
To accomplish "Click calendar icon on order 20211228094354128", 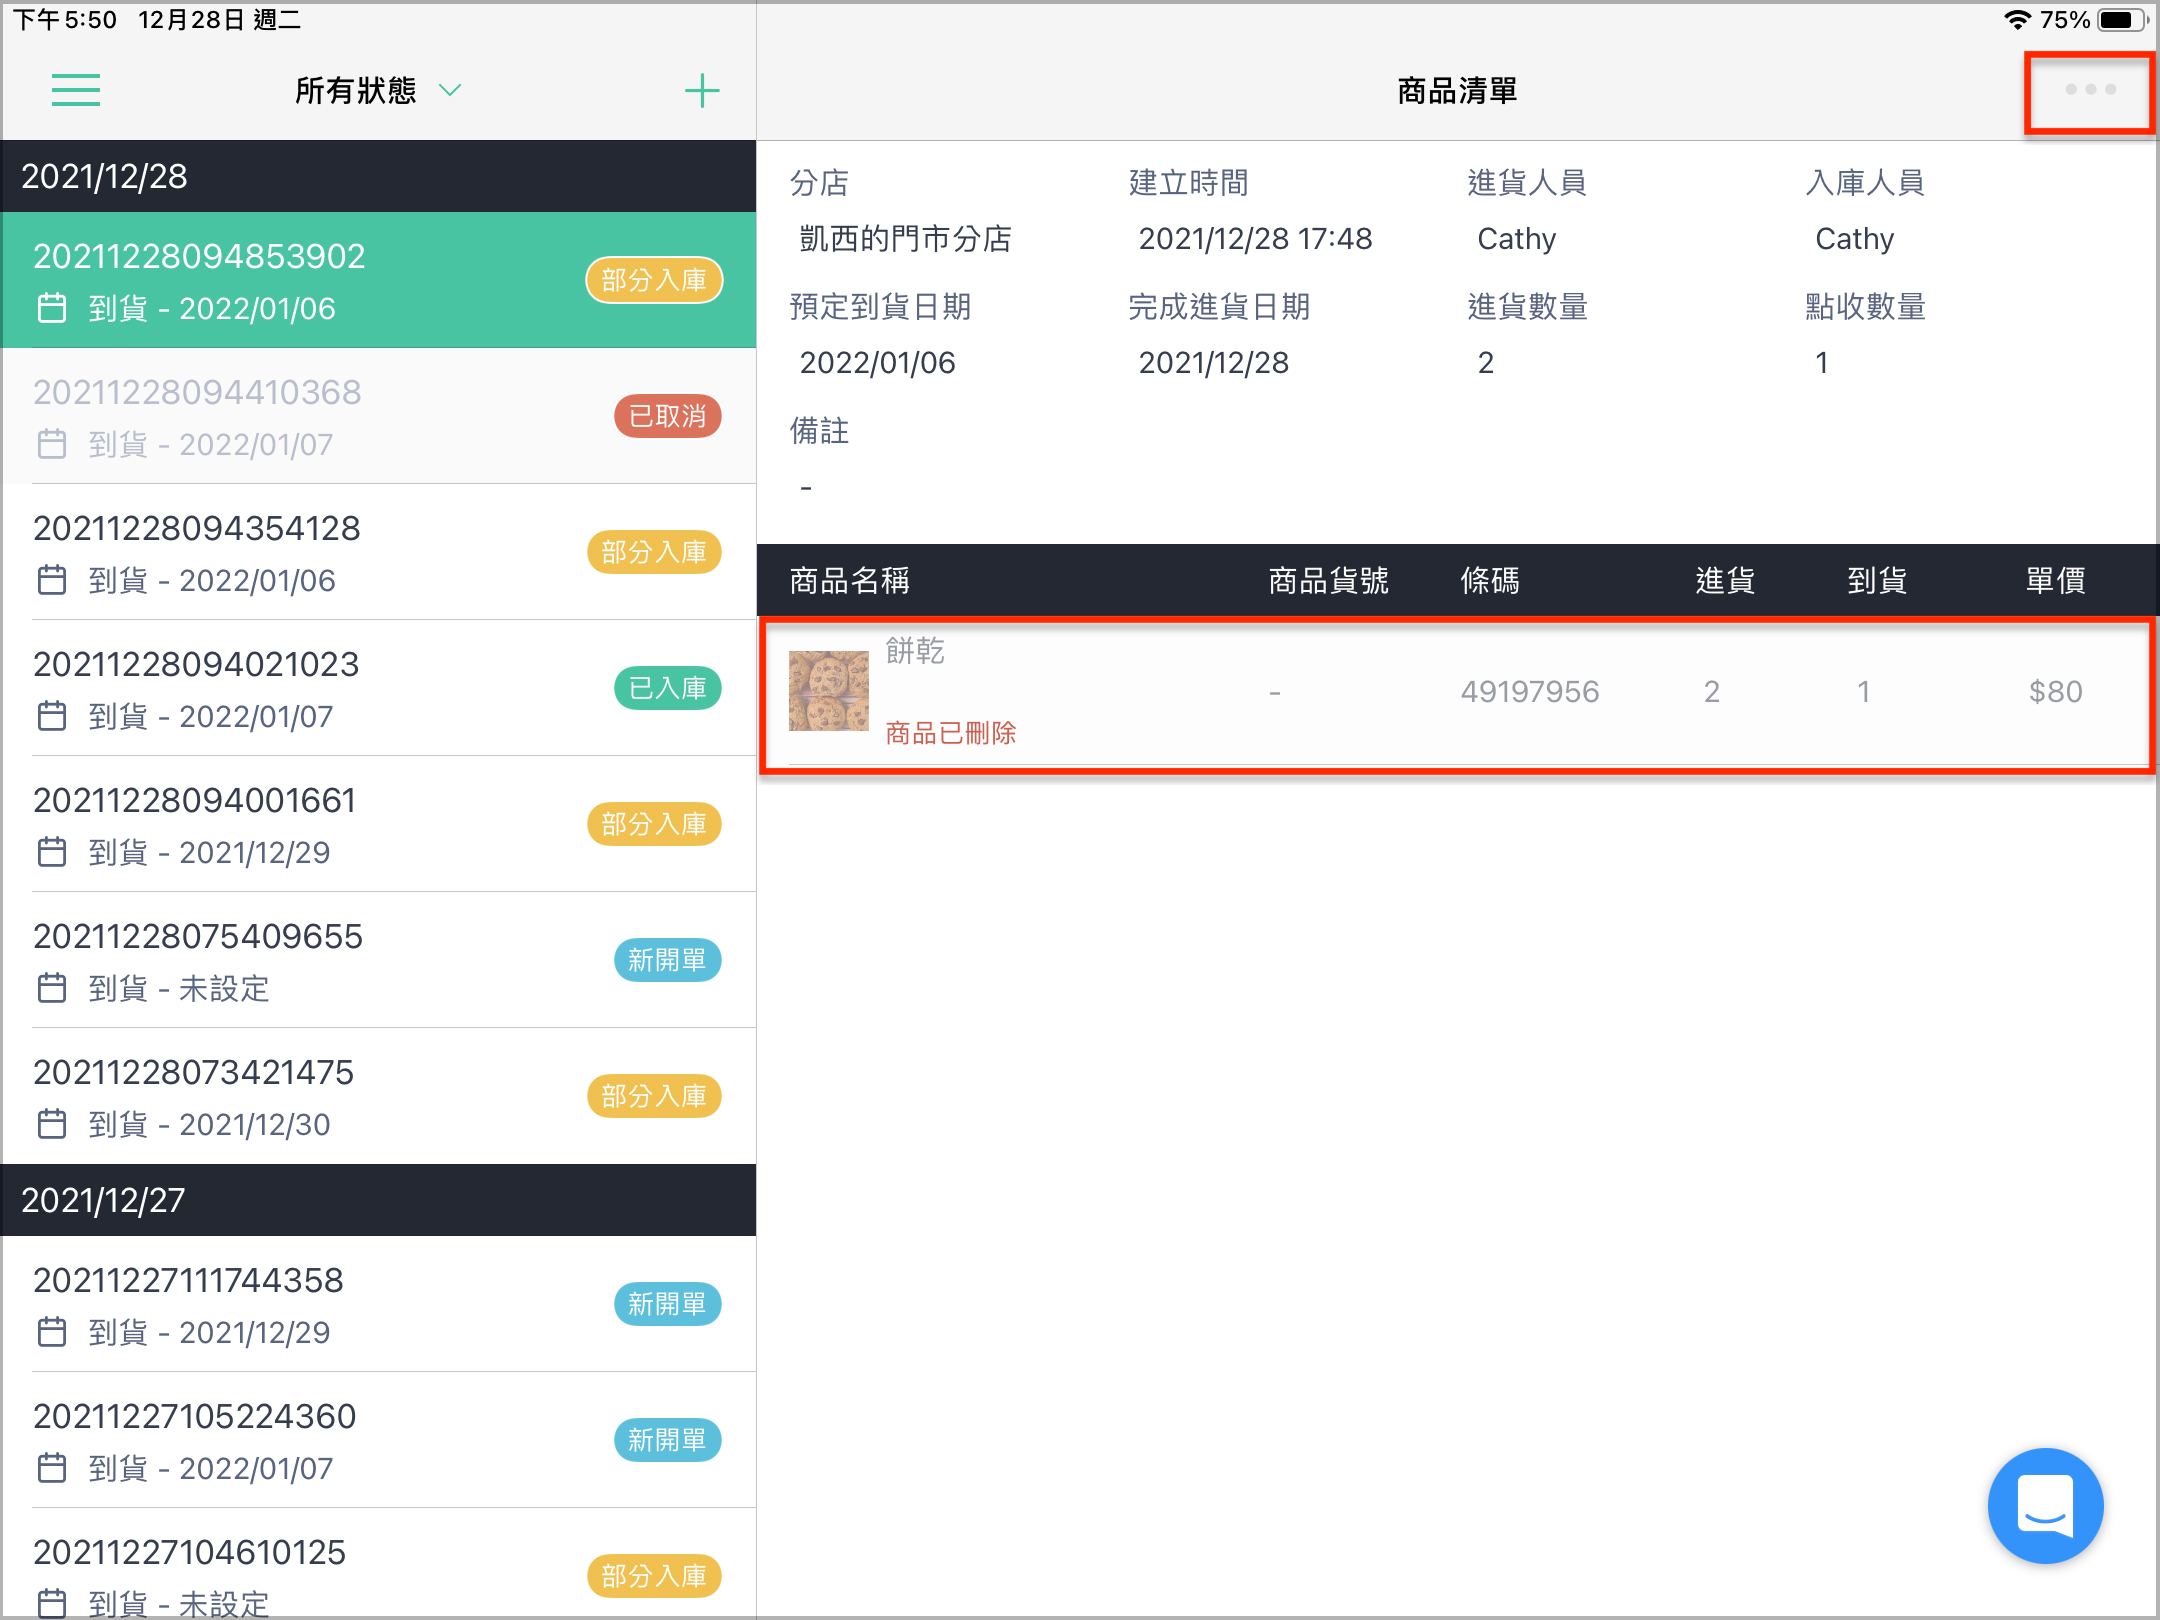I will 52,580.
